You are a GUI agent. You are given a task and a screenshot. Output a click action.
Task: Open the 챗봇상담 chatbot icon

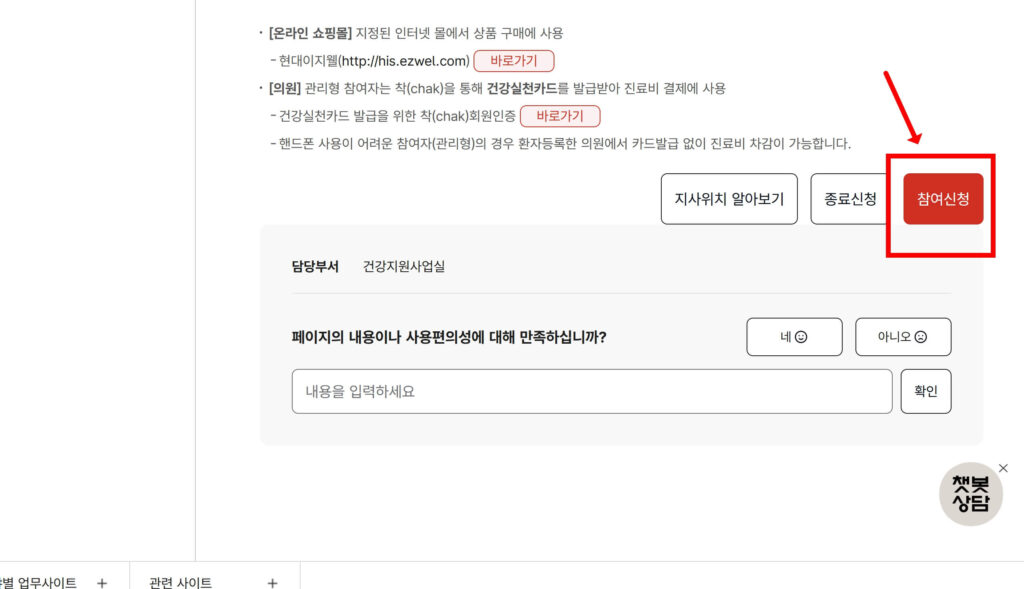(970, 494)
